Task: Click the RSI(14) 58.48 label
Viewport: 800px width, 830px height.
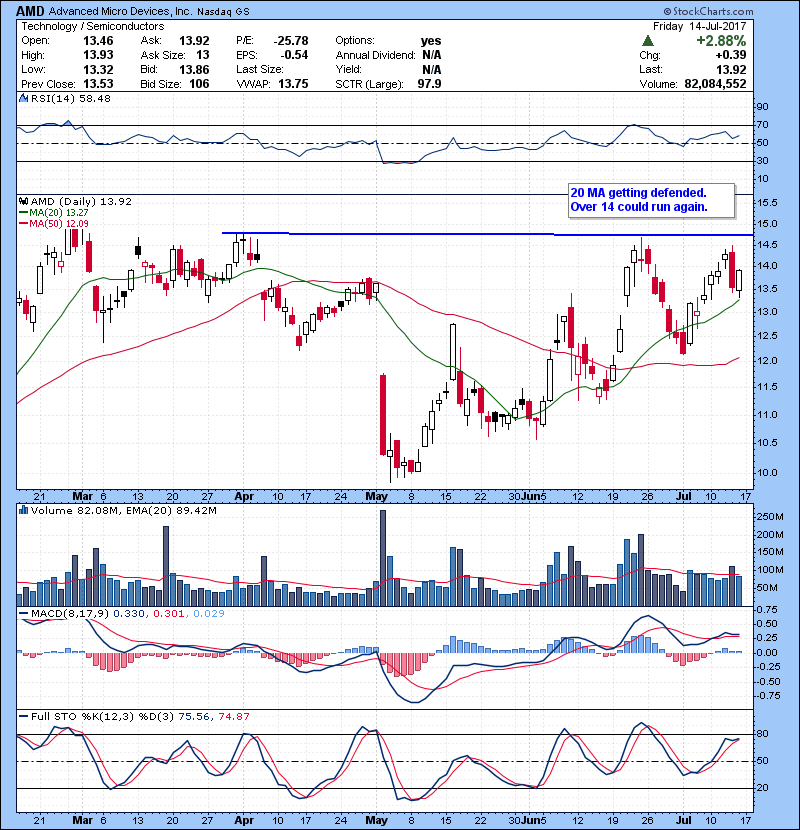Action: 71,98
